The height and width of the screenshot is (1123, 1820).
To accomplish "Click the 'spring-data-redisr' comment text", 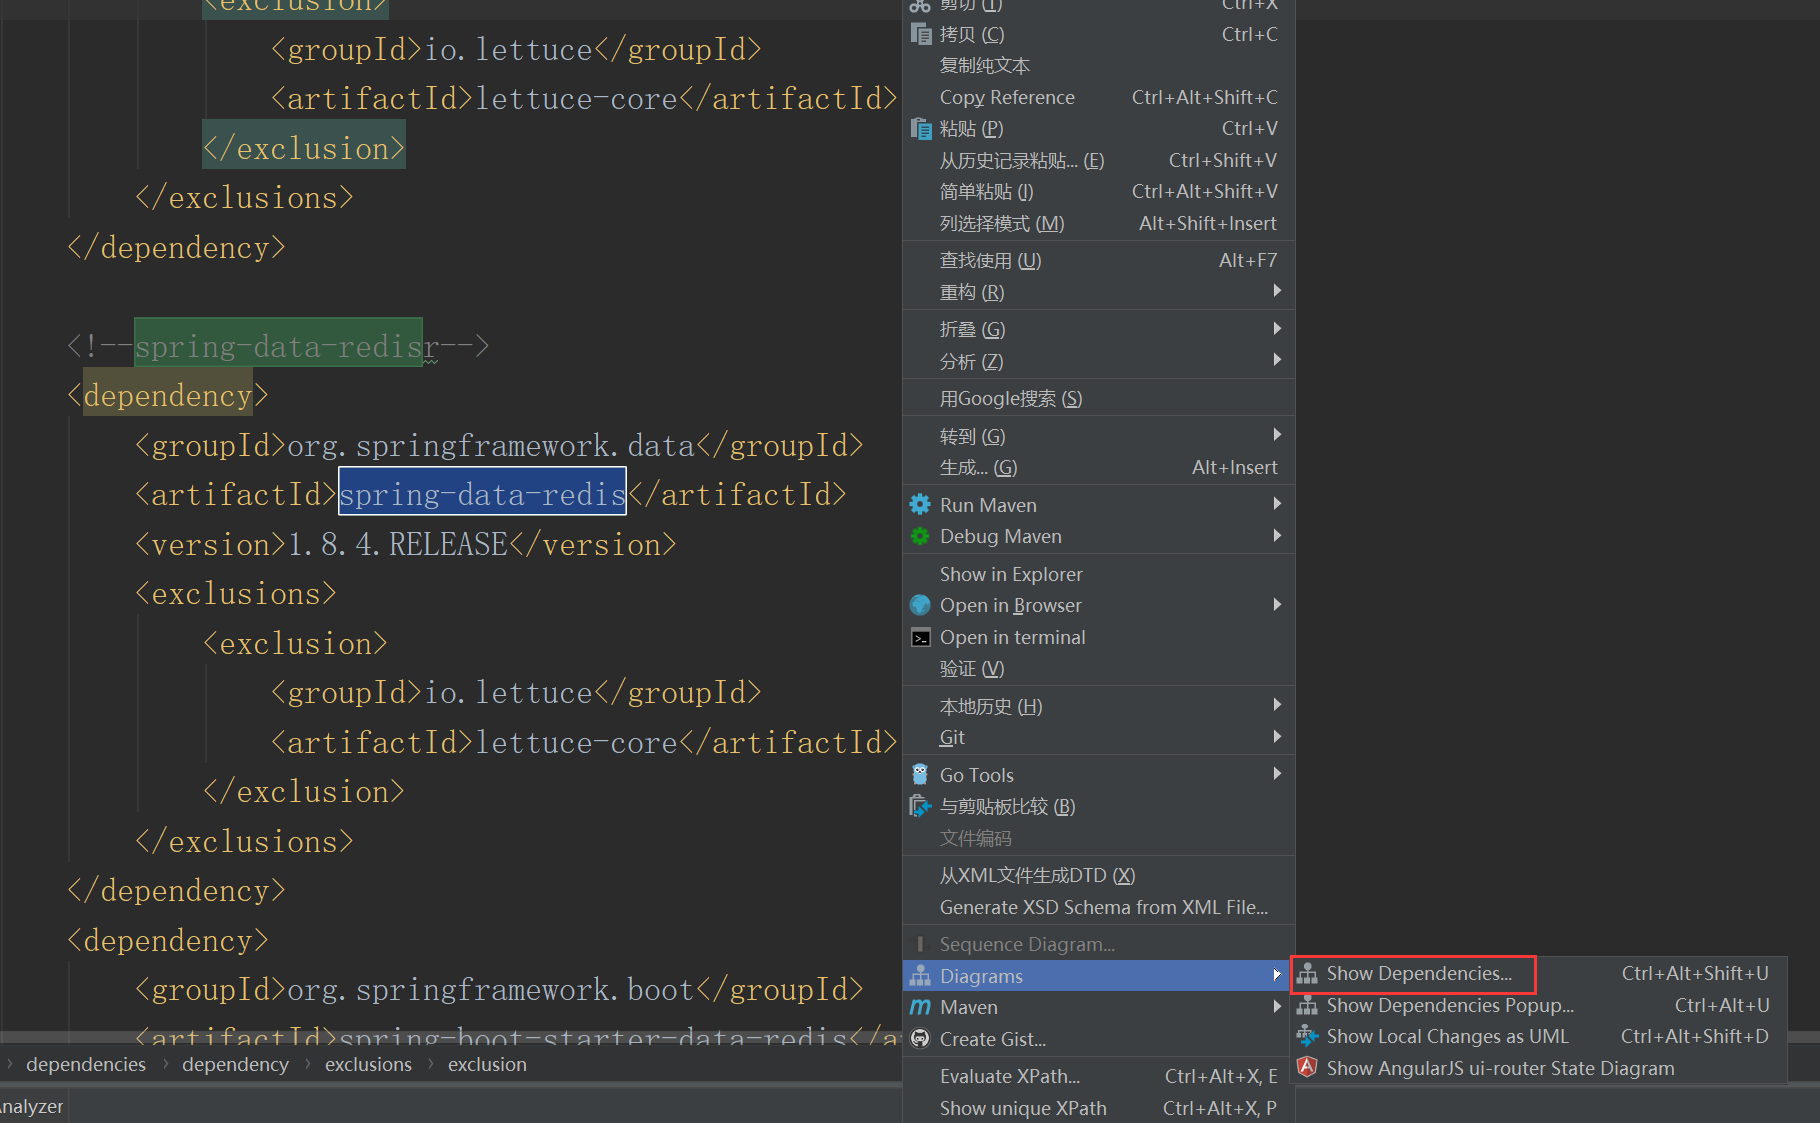I will (287, 346).
